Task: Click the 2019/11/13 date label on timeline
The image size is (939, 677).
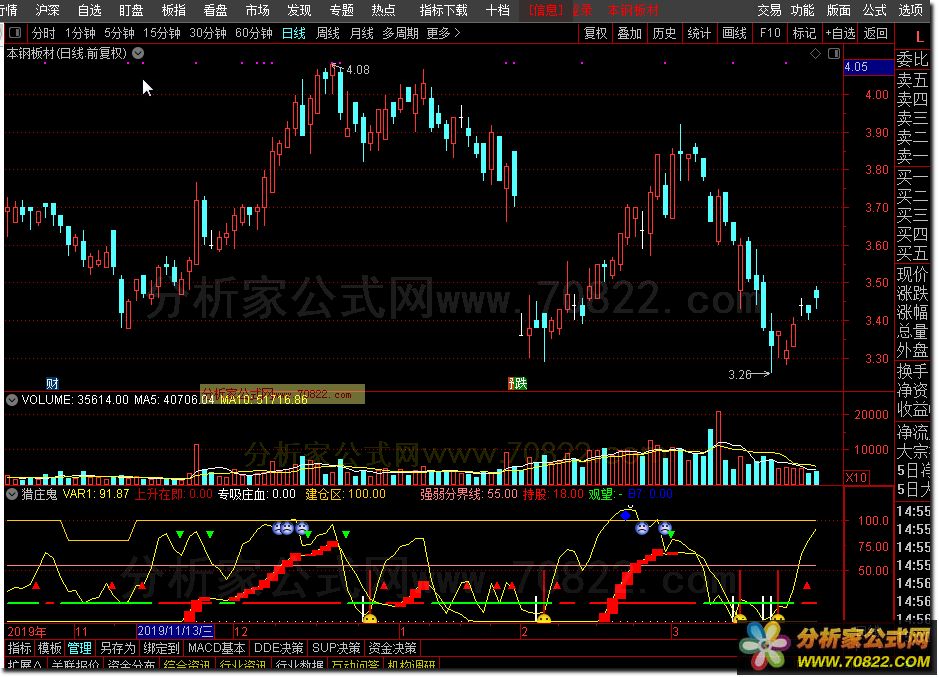Action: point(176,632)
